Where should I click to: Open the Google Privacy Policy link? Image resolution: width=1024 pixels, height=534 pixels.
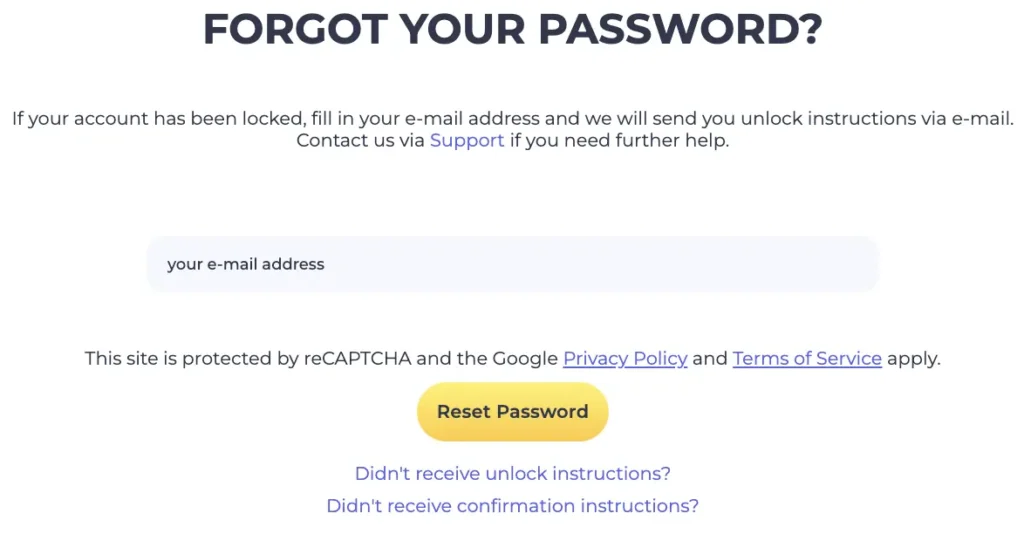pyautogui.click(x=625, y=358)
